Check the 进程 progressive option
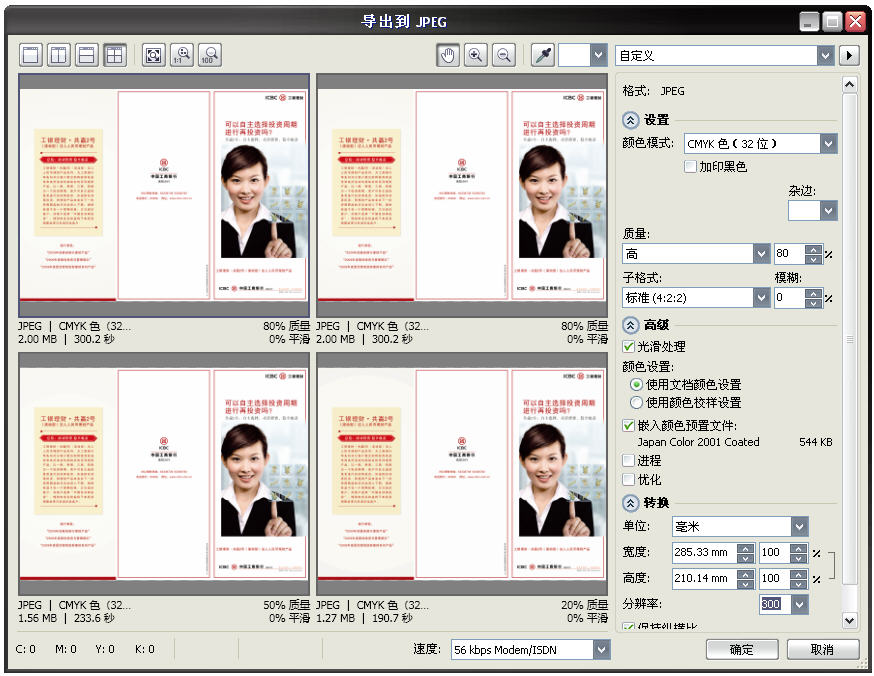 coord(628,461)
